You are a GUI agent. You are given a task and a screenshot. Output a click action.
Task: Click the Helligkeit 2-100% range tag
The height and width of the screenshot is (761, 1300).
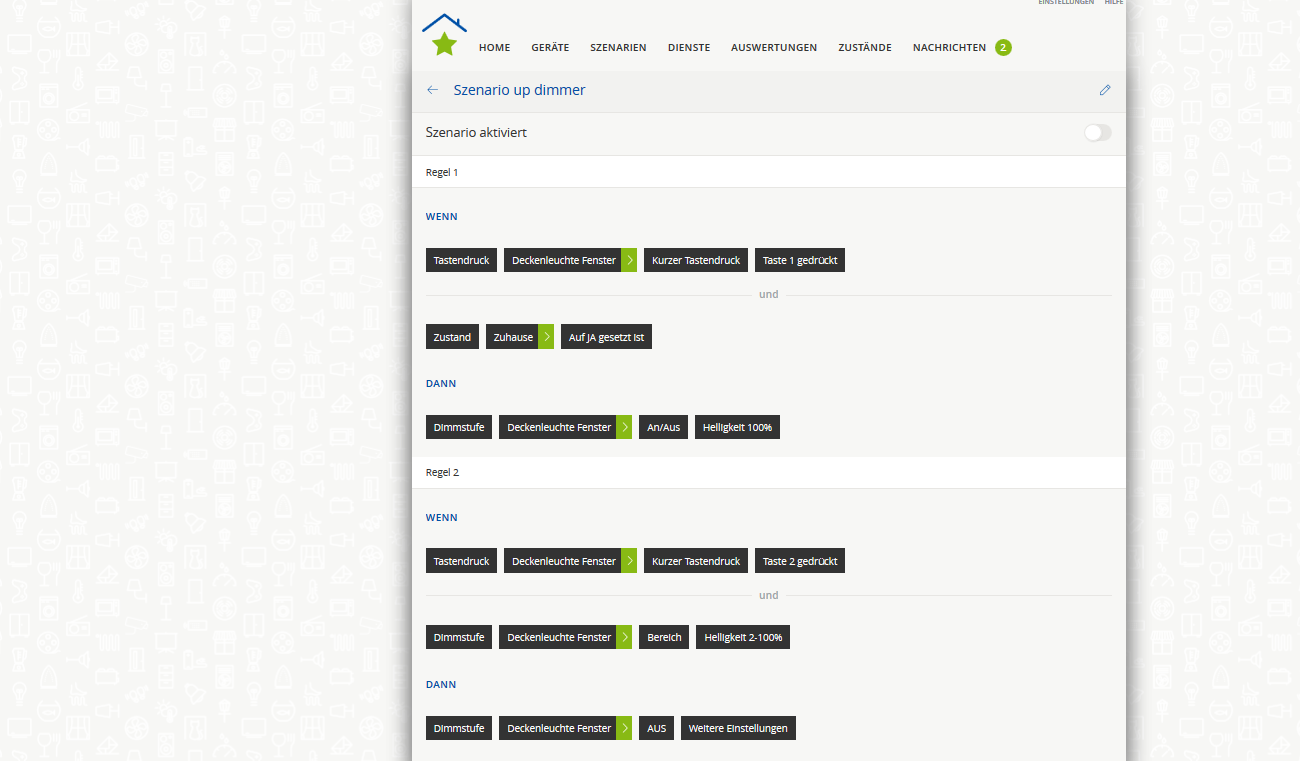(x=743, y=637)
